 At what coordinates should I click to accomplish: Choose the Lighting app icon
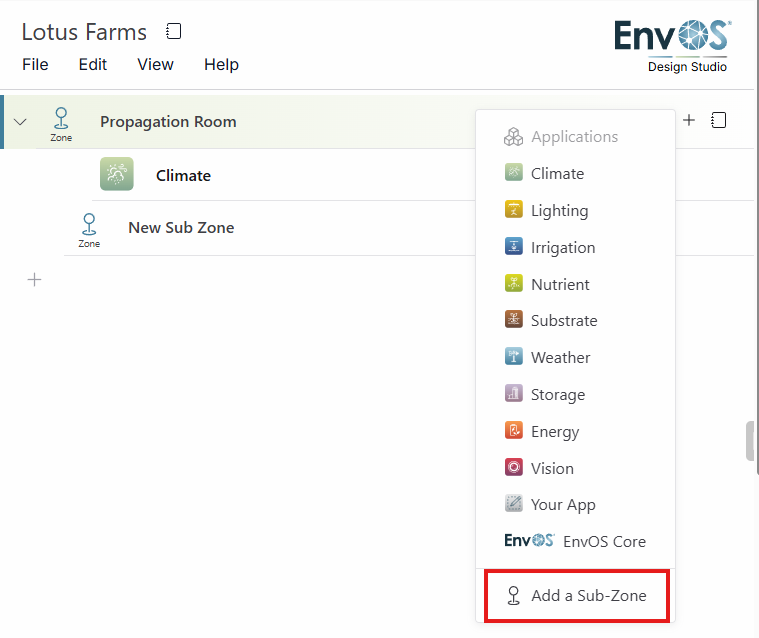(x=514, y=210)
